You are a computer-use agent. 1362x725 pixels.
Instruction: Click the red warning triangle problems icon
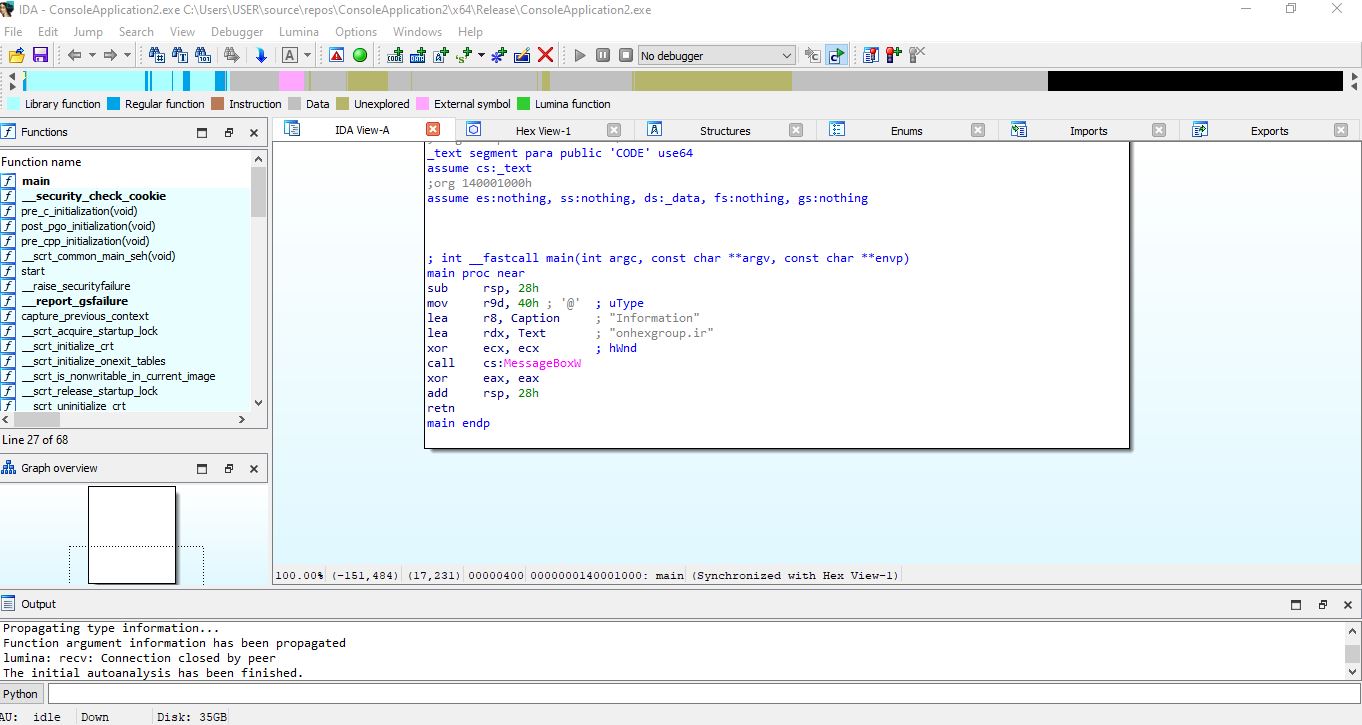(x=336, y=55)
